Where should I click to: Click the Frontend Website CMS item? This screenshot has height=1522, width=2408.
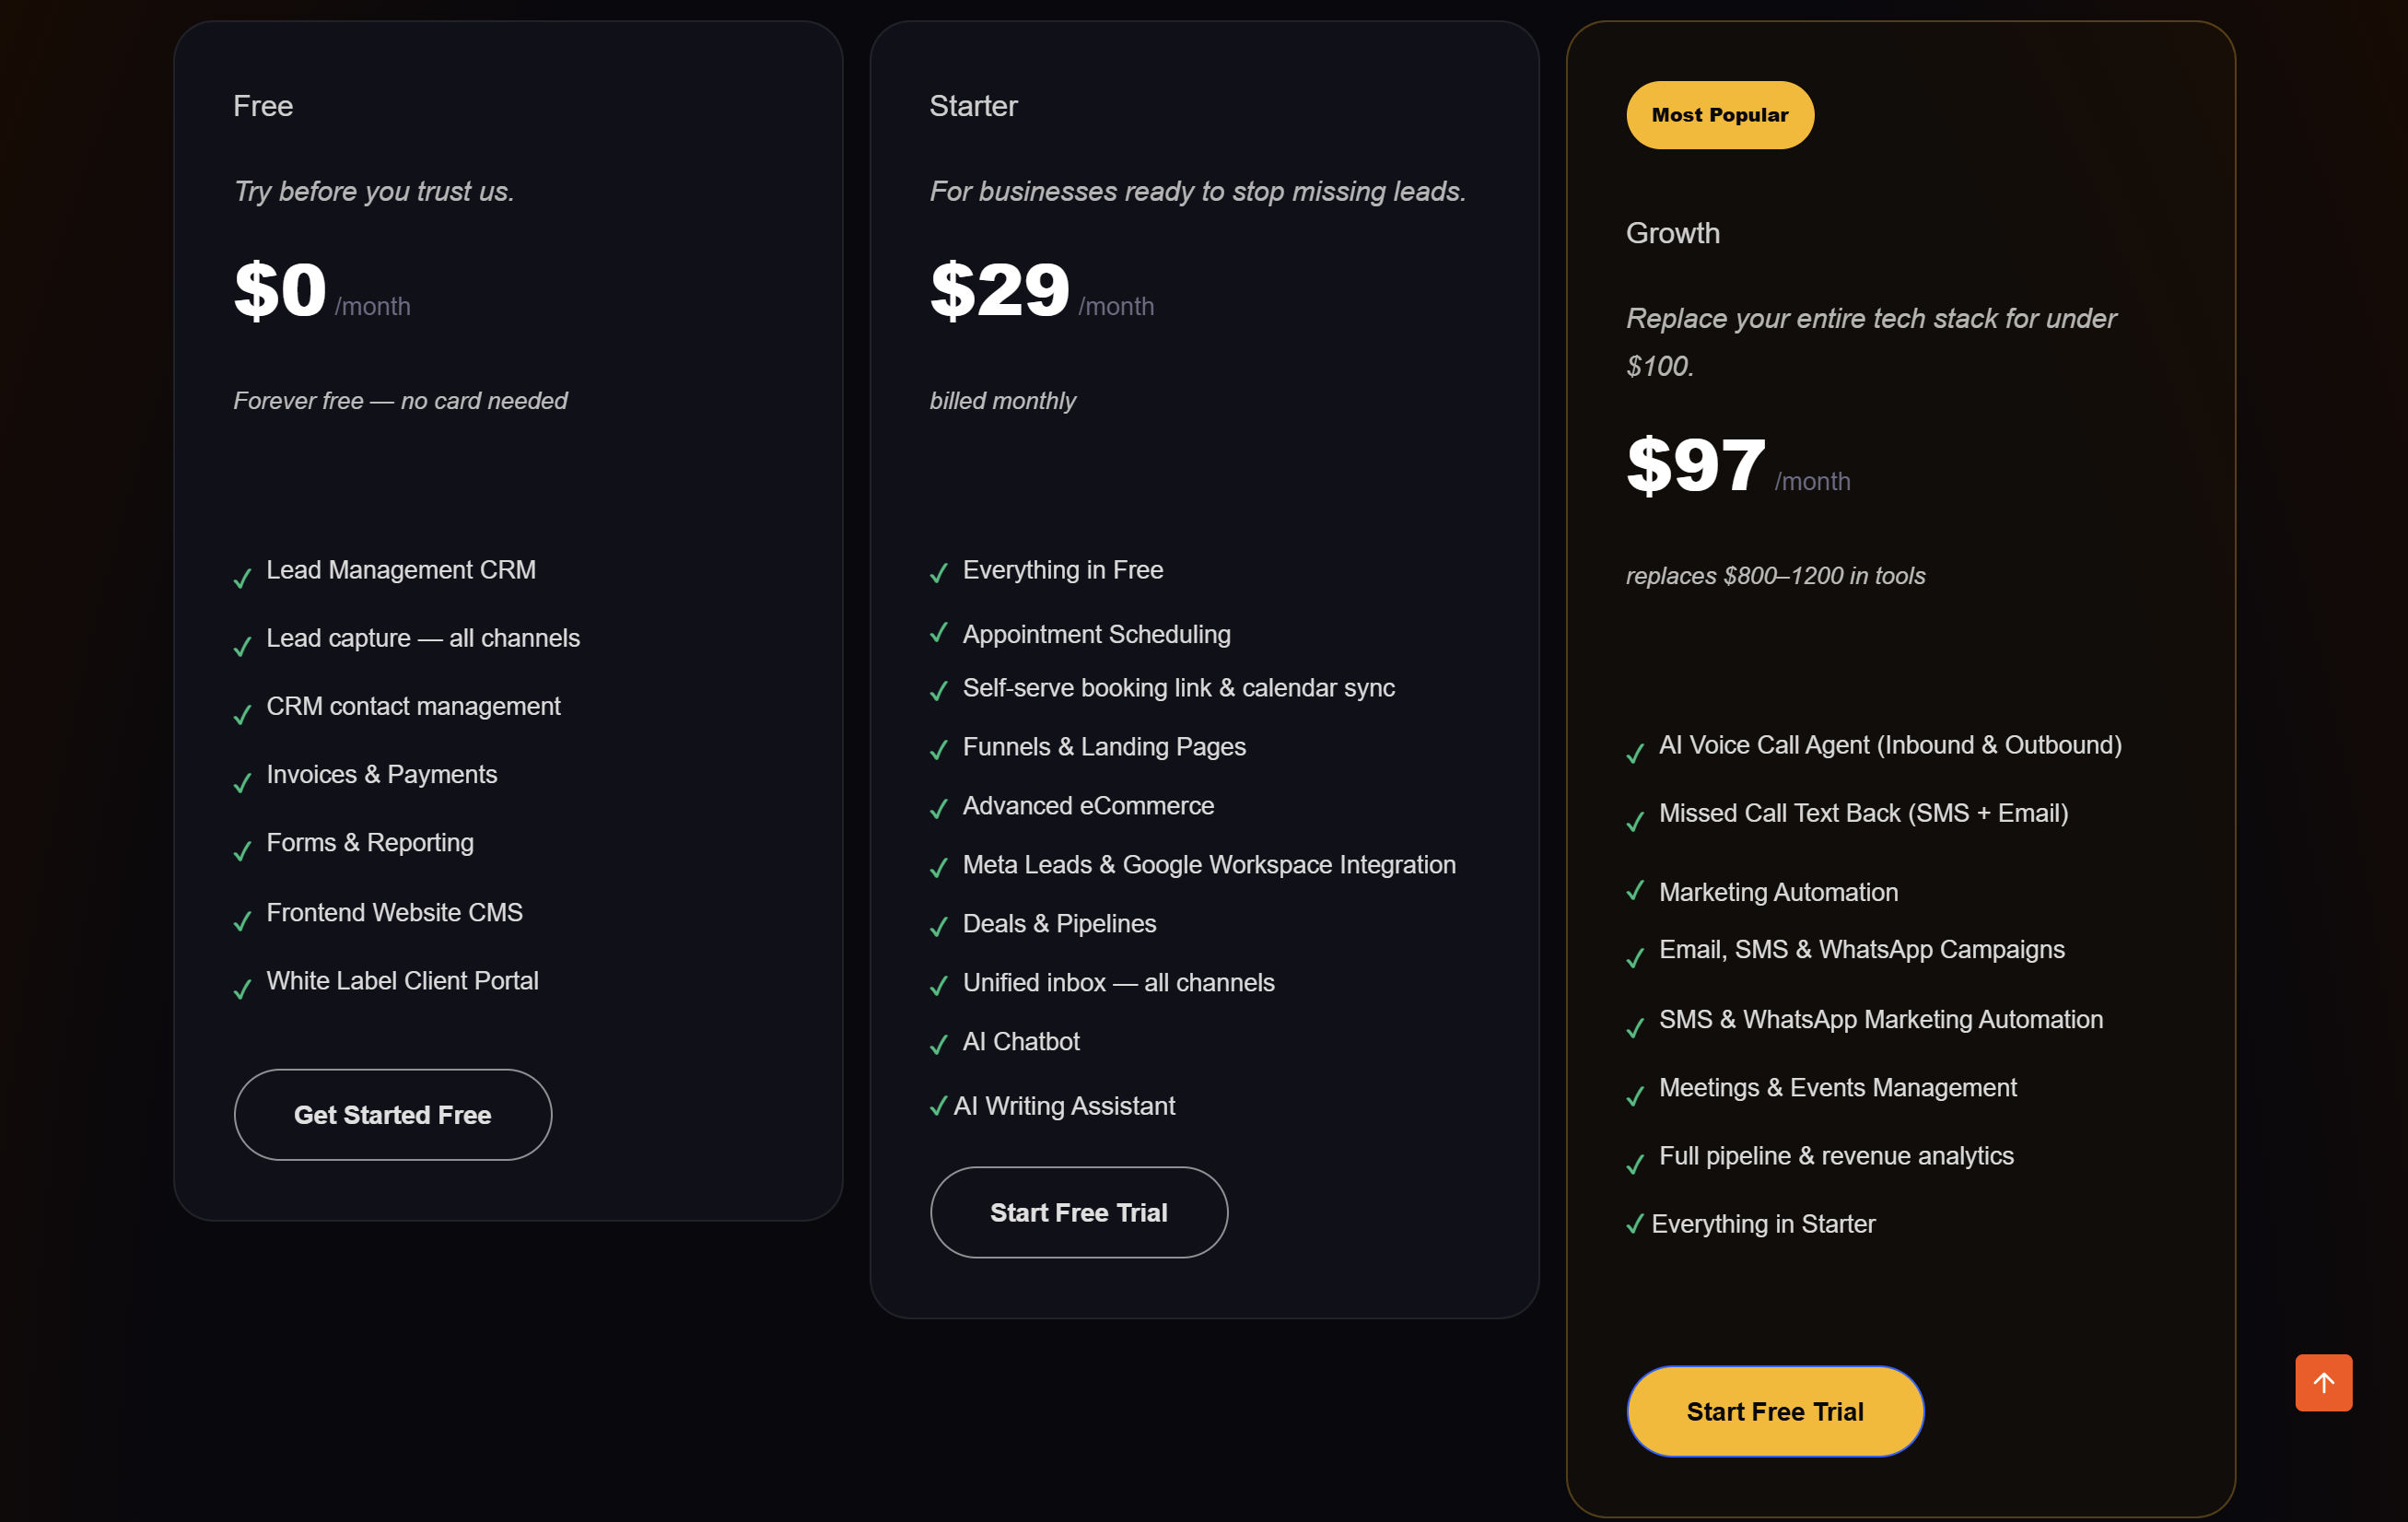394,912
